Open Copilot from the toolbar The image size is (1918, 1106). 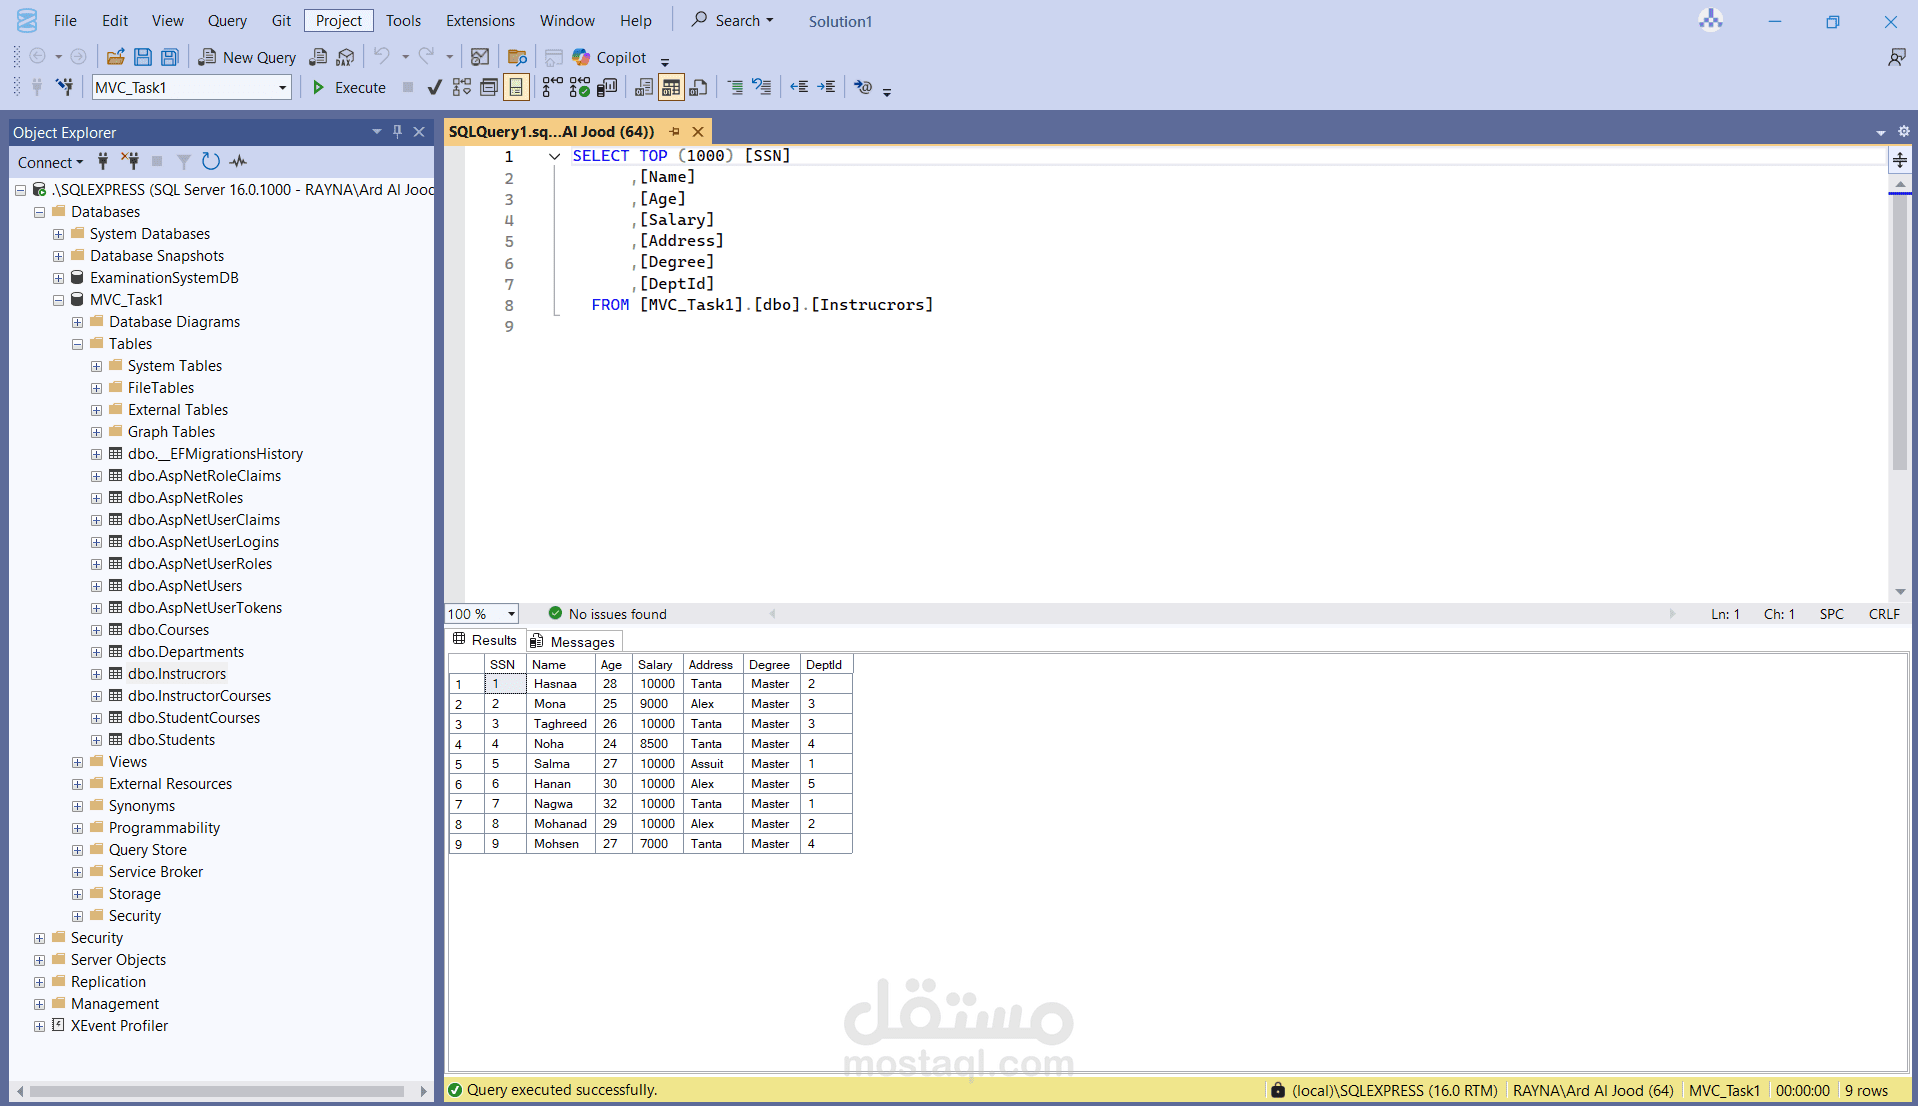point(610,57)
